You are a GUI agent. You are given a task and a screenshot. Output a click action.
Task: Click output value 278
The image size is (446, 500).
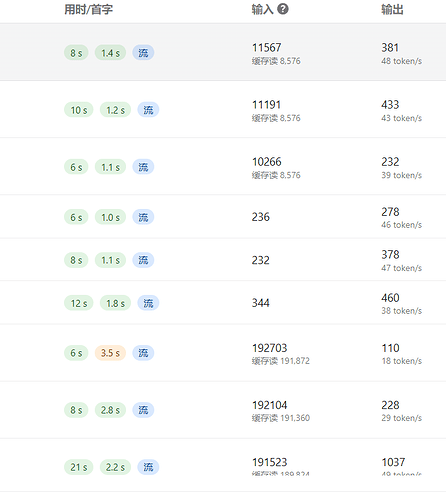390,212
